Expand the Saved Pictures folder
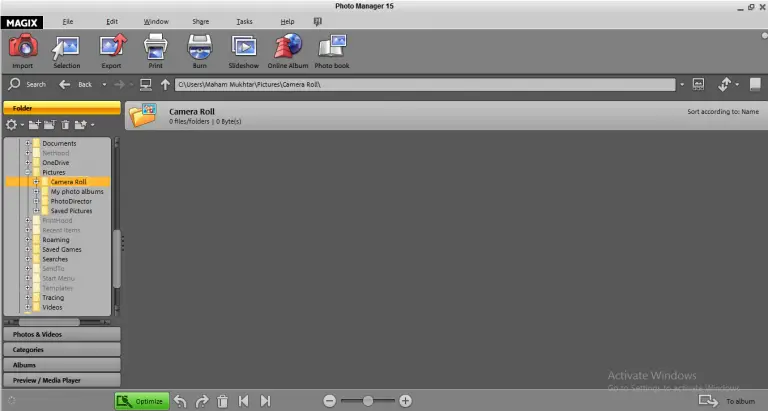Viewport: 768px width, 411px height. pyautogui.click(x=36, y=211)
